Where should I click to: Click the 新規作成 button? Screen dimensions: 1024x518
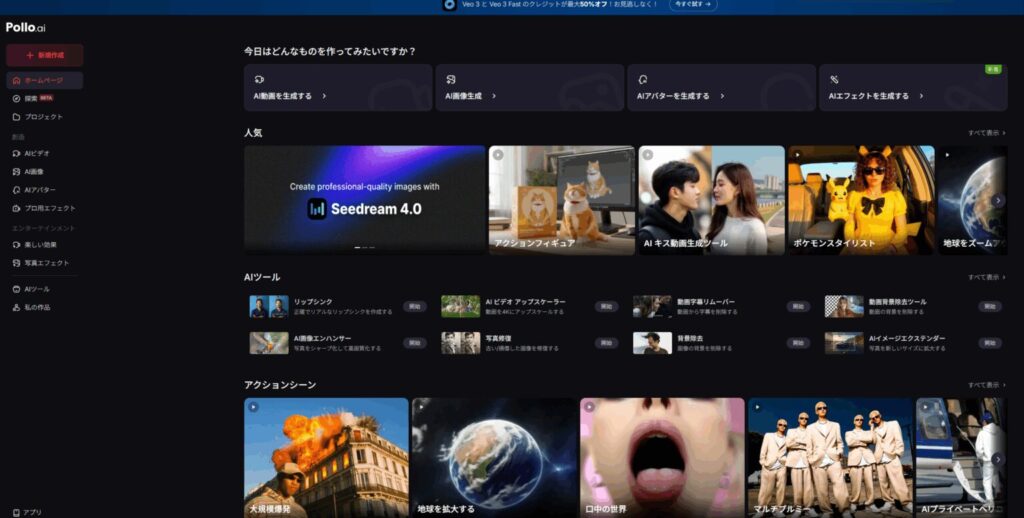(44, 55)
